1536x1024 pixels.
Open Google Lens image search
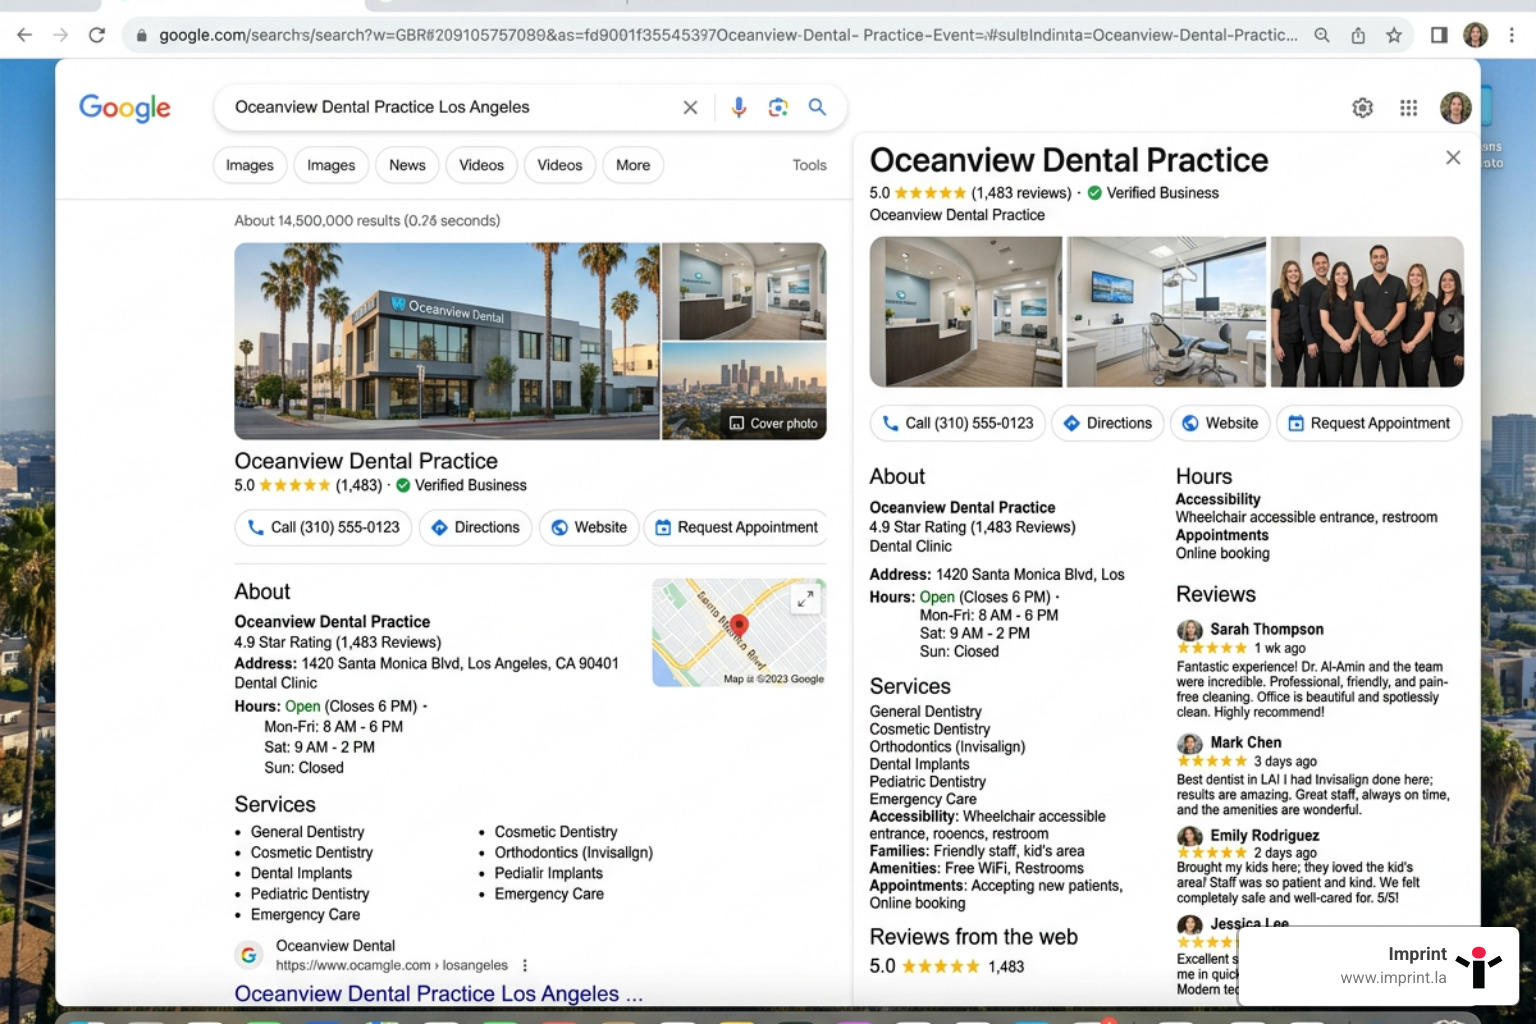pos(778,107)
